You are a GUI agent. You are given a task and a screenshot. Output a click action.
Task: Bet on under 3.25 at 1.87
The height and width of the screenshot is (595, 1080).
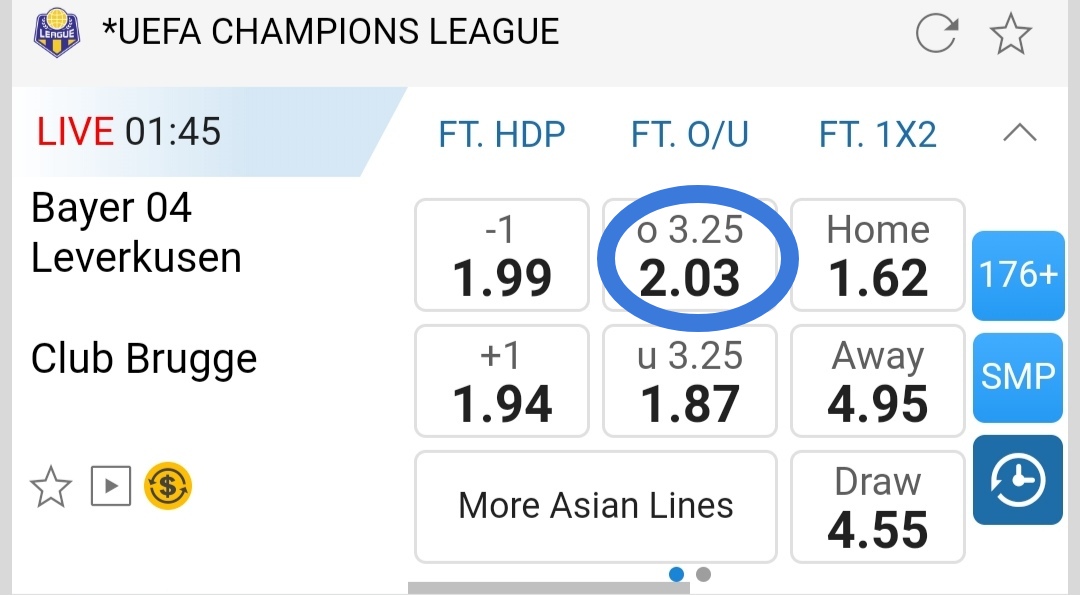[x=690, y=381]
